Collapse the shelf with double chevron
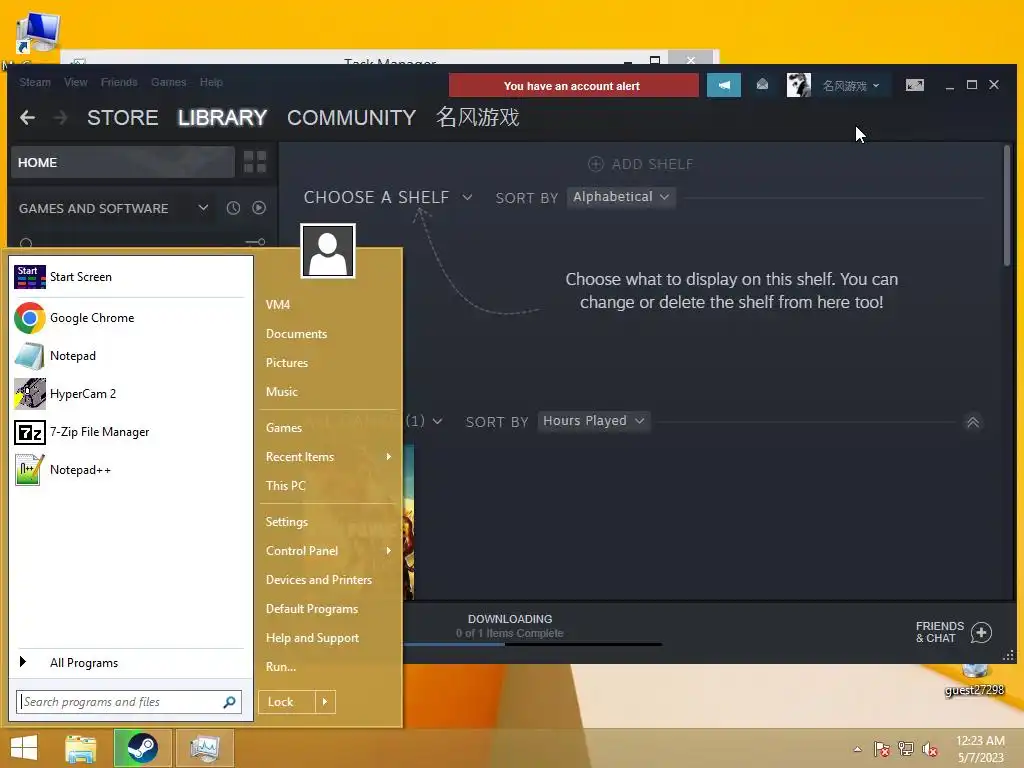1024x768 pixels. point(972,422)
